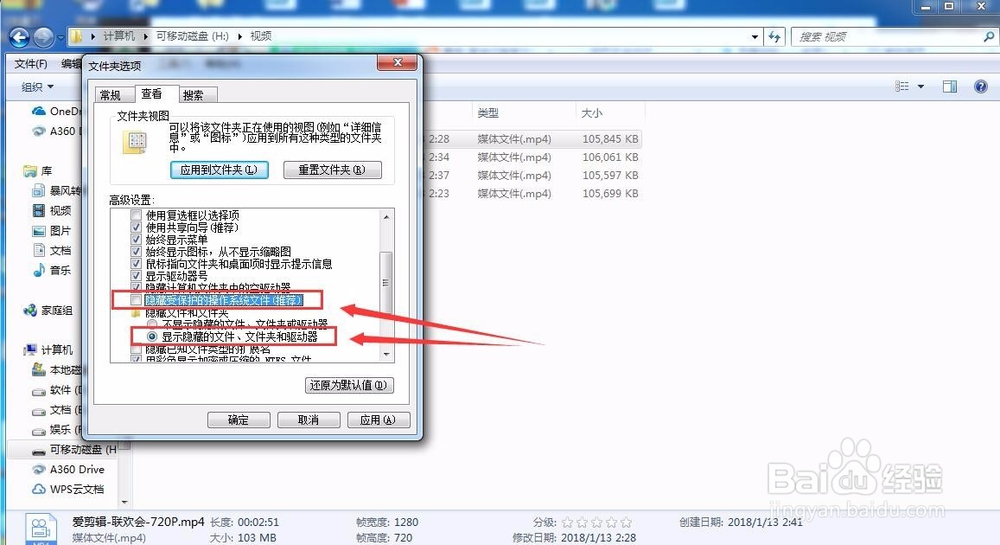1000x545 pixels.
Task: Open recent pages dropdown beside forward button
Action: pyautogui.click(x=61, y=38)
